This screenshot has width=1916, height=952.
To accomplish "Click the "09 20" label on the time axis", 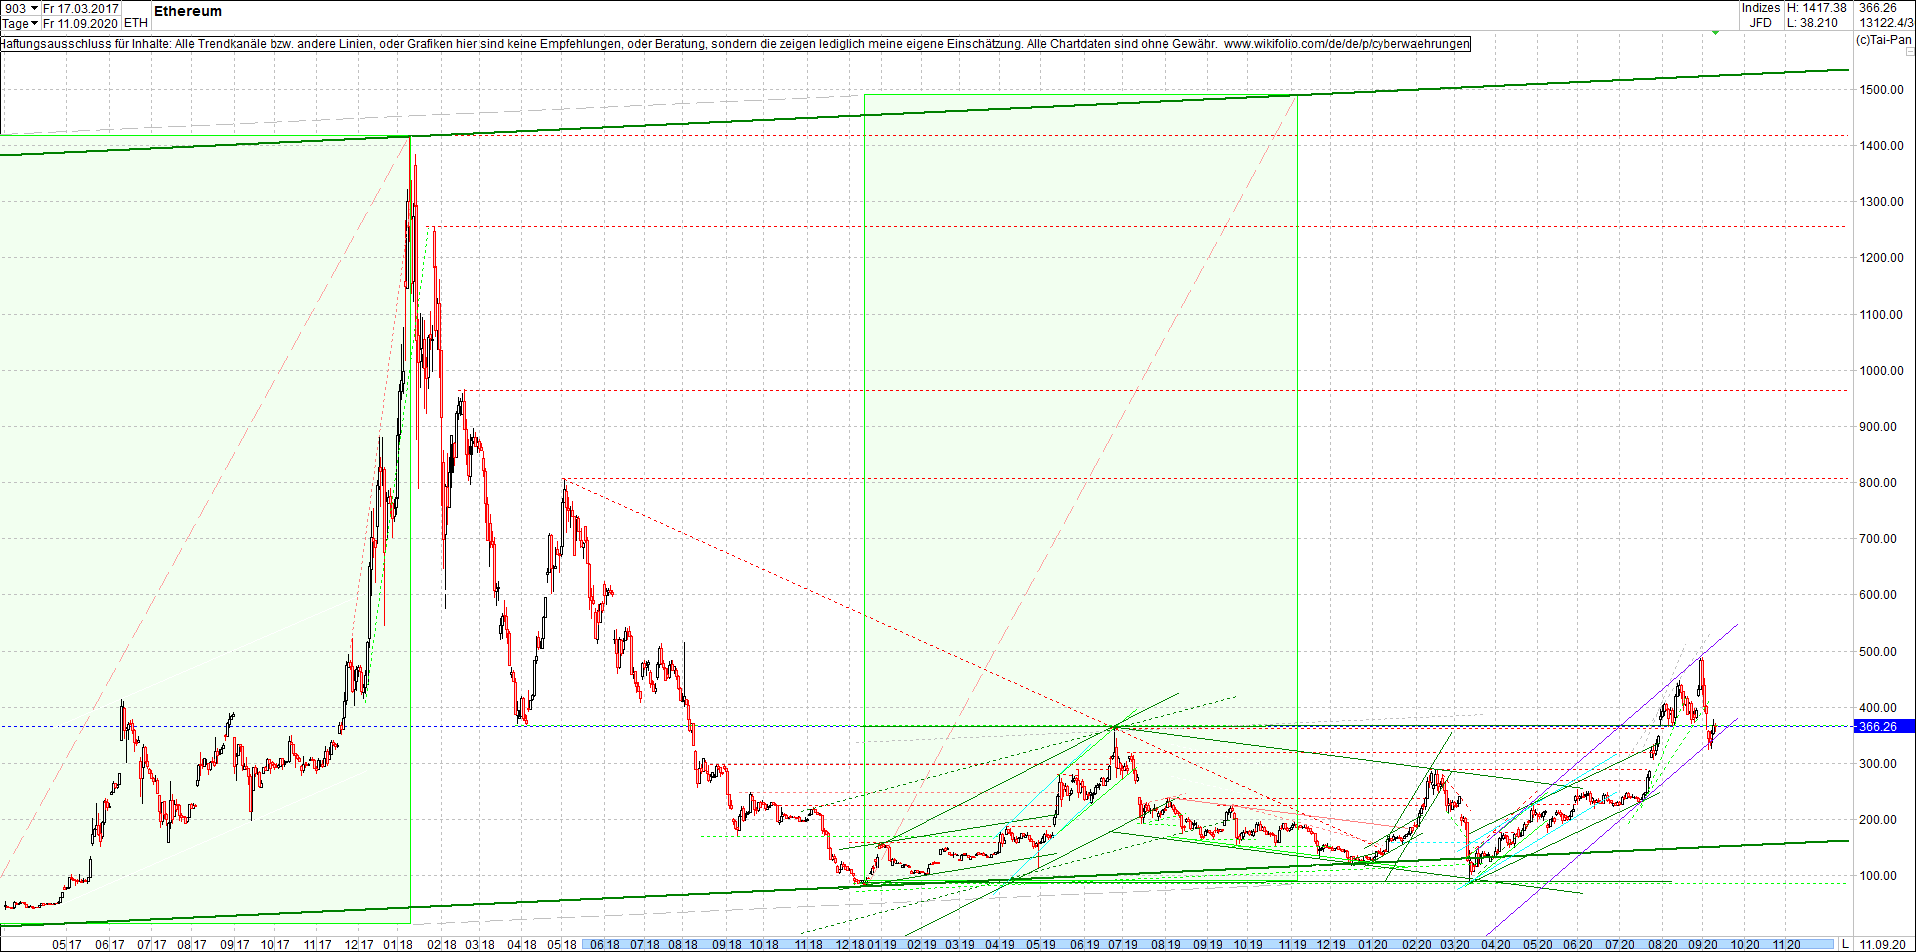I will [1700, 941].
